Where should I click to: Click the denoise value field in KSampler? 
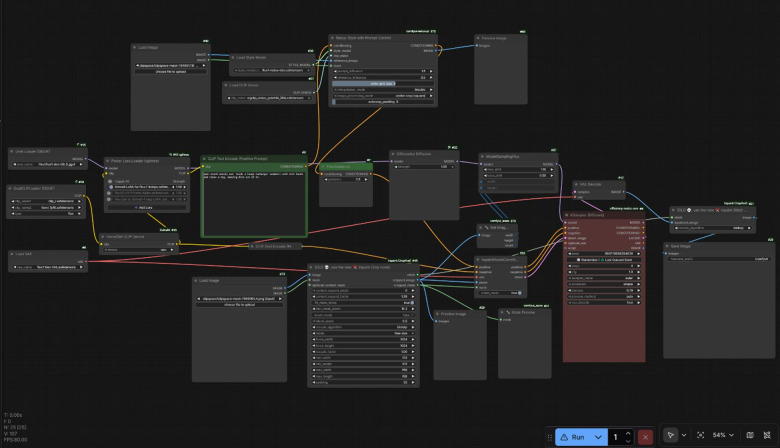(x=604, y=290)
